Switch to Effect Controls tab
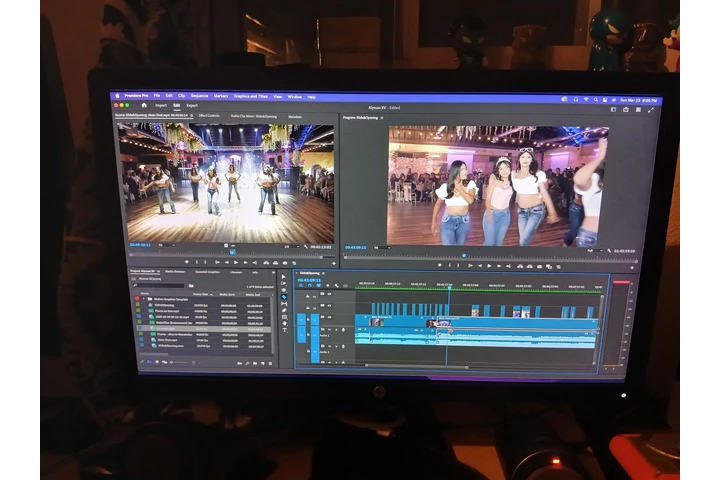 coord(209,116)
